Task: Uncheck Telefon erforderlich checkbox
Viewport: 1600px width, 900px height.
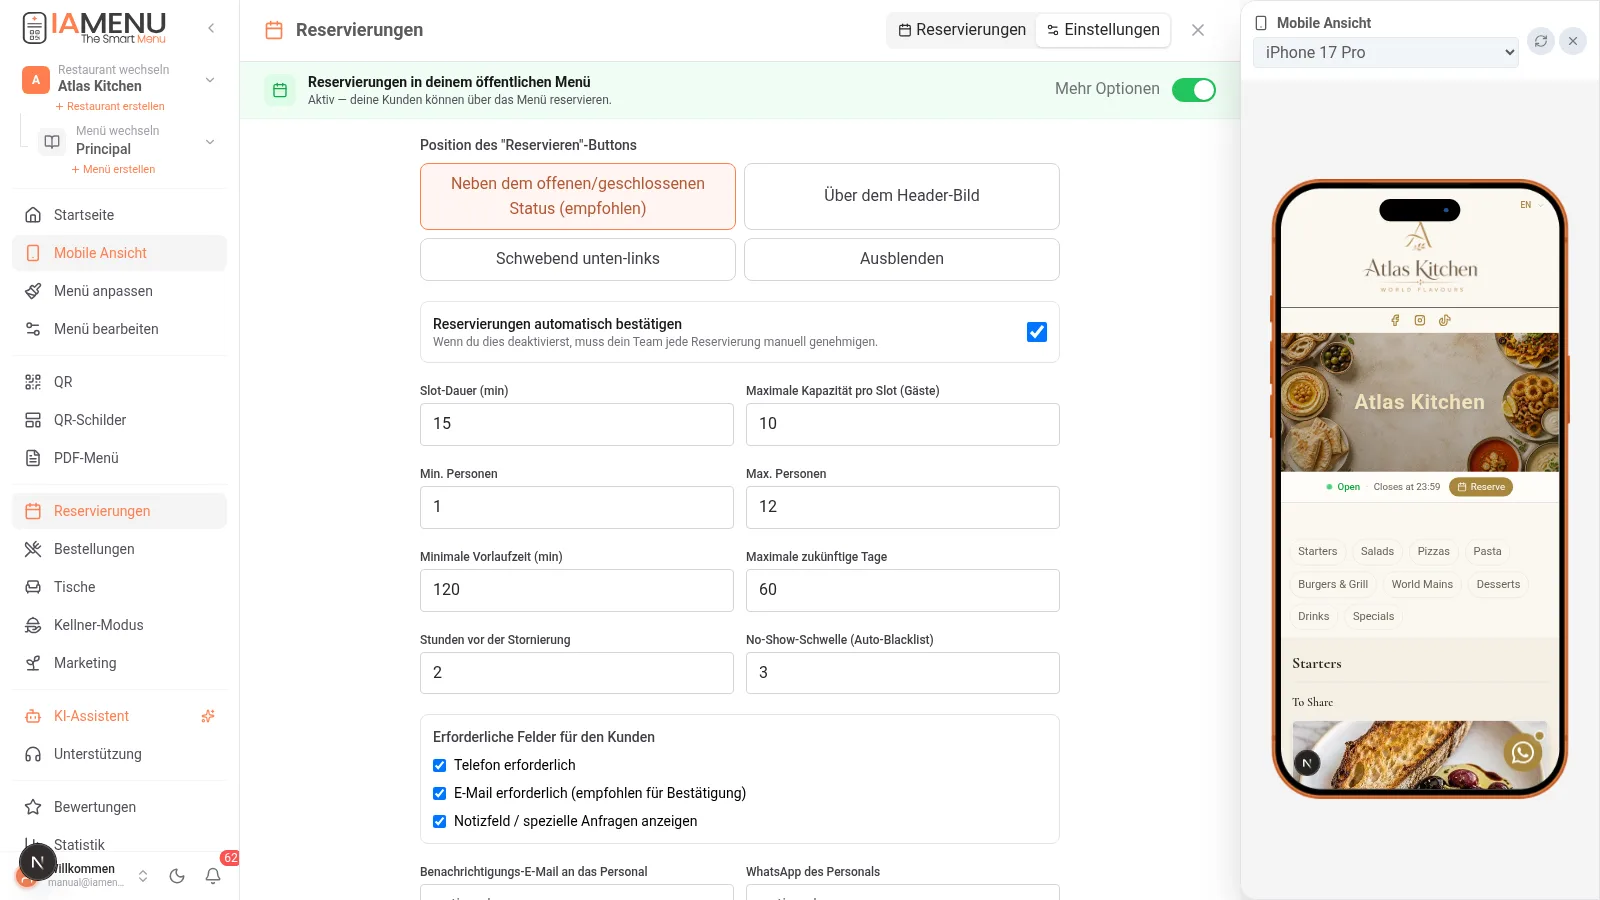Action: tap(439, 765)
